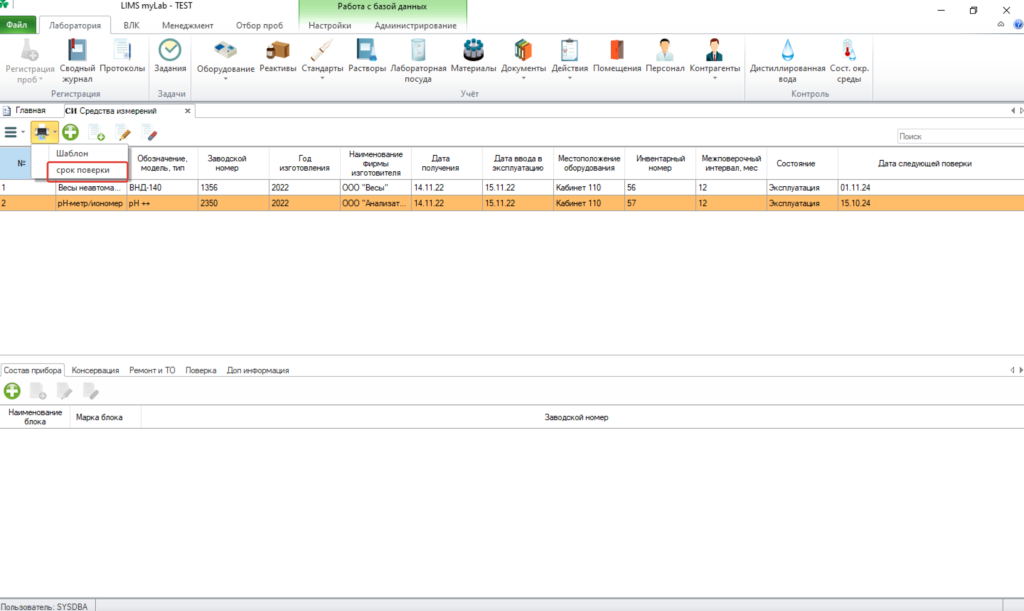Switch to the Поверка tab
Viewport: 1024px width, 611px height.
[200, 370]
